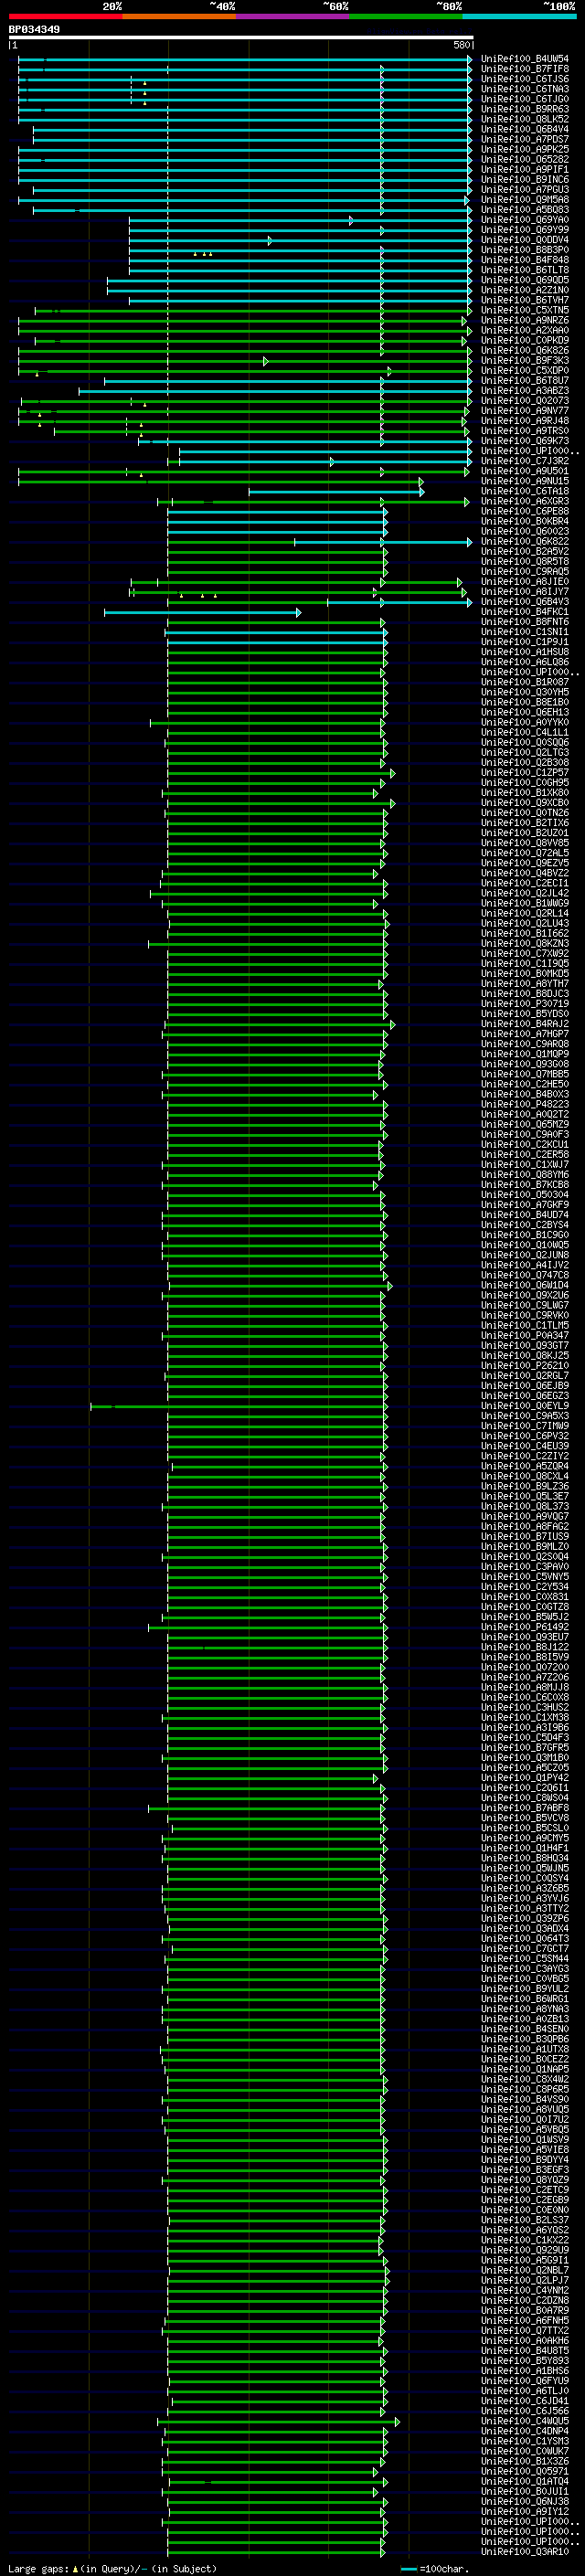The image size is (585, 2576).
Task: Select hit label UniRef100_Q9XCB0
Action: (x=525, y=803)
